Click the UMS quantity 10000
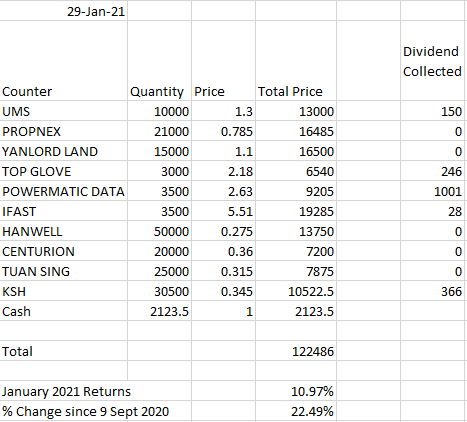This screenshot has height=422, width=467. click(159, 111)
